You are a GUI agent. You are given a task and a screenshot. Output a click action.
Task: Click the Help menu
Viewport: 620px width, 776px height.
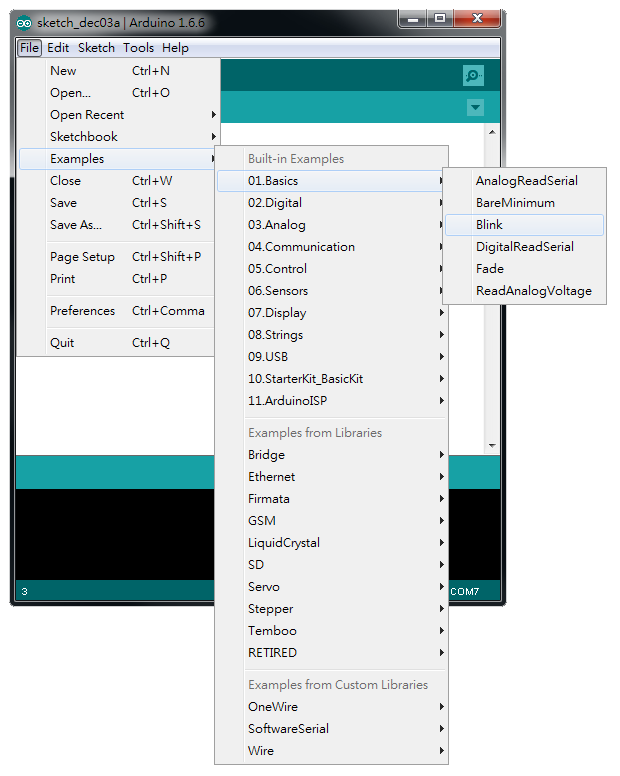[175, 48]
